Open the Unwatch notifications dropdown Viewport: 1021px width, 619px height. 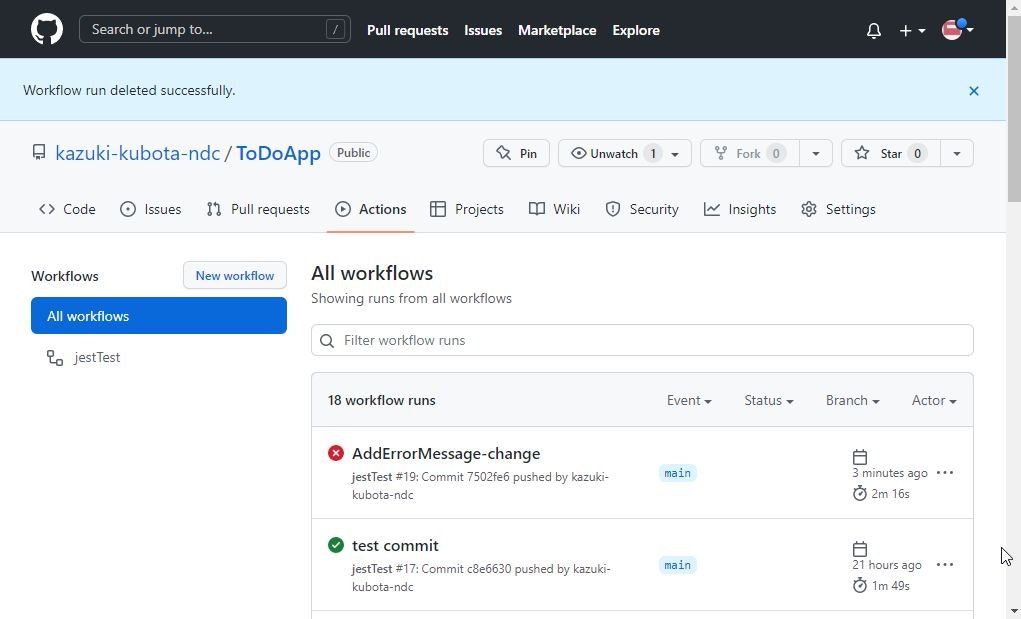[x=624, y=153]
